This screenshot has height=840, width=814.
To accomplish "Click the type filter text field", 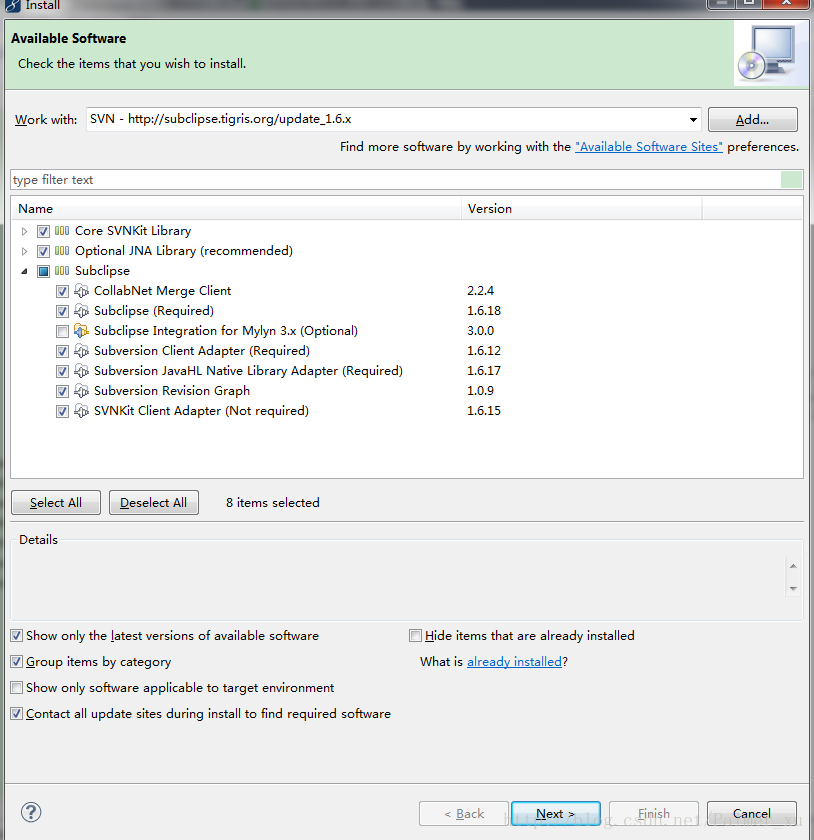I will [x=395, y=179].
